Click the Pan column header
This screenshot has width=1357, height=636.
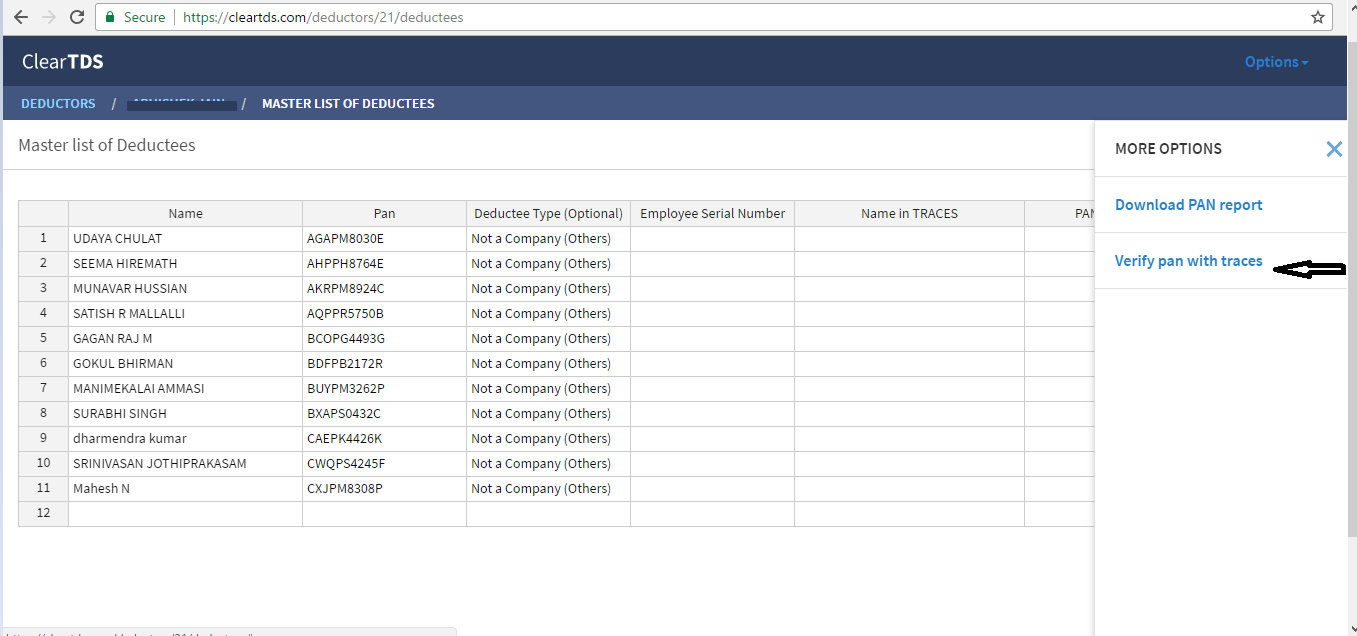384,213
